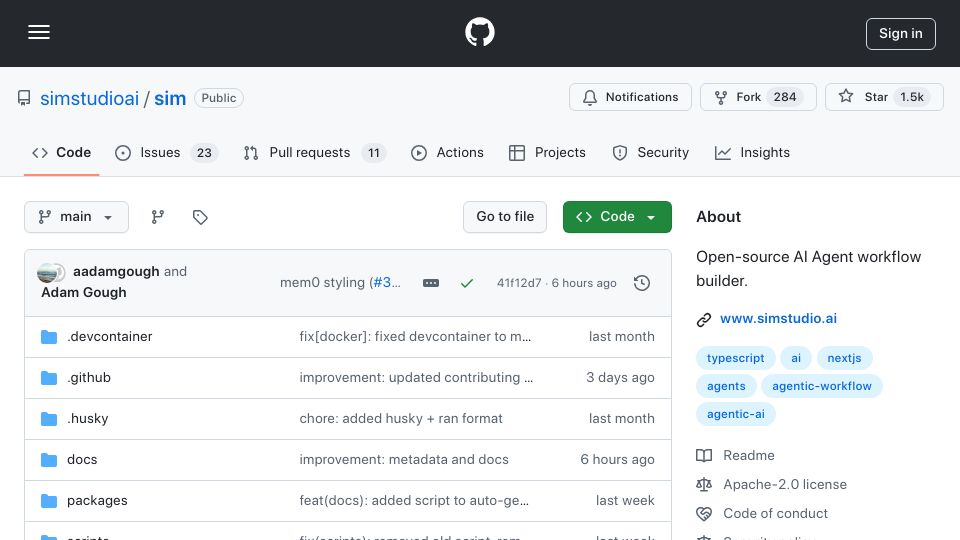Expand the green Code dropdown
Screen dimensions: 960x540
point(617,217)
